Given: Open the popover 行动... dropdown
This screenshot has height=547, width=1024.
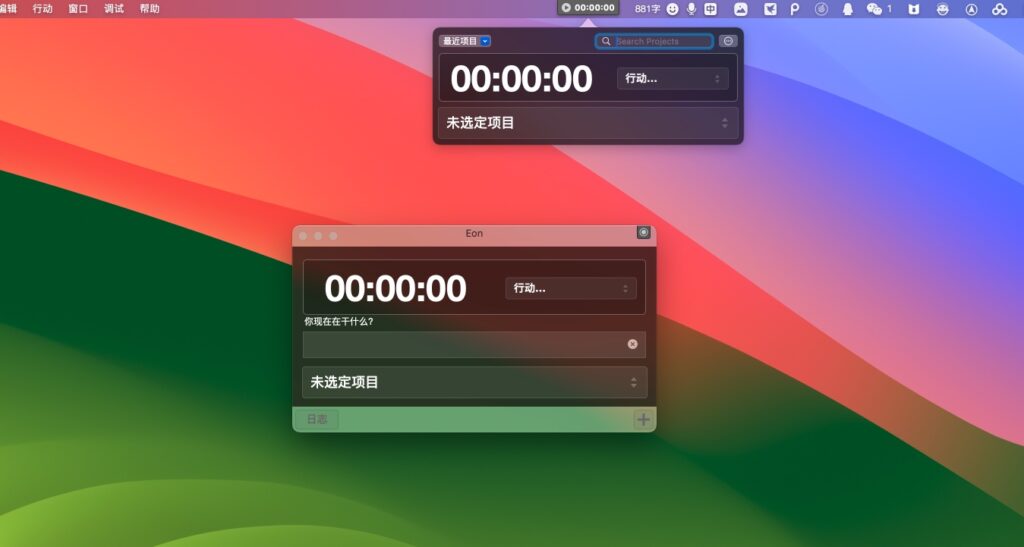Looking at the screenshot, I should pos(673,78).
